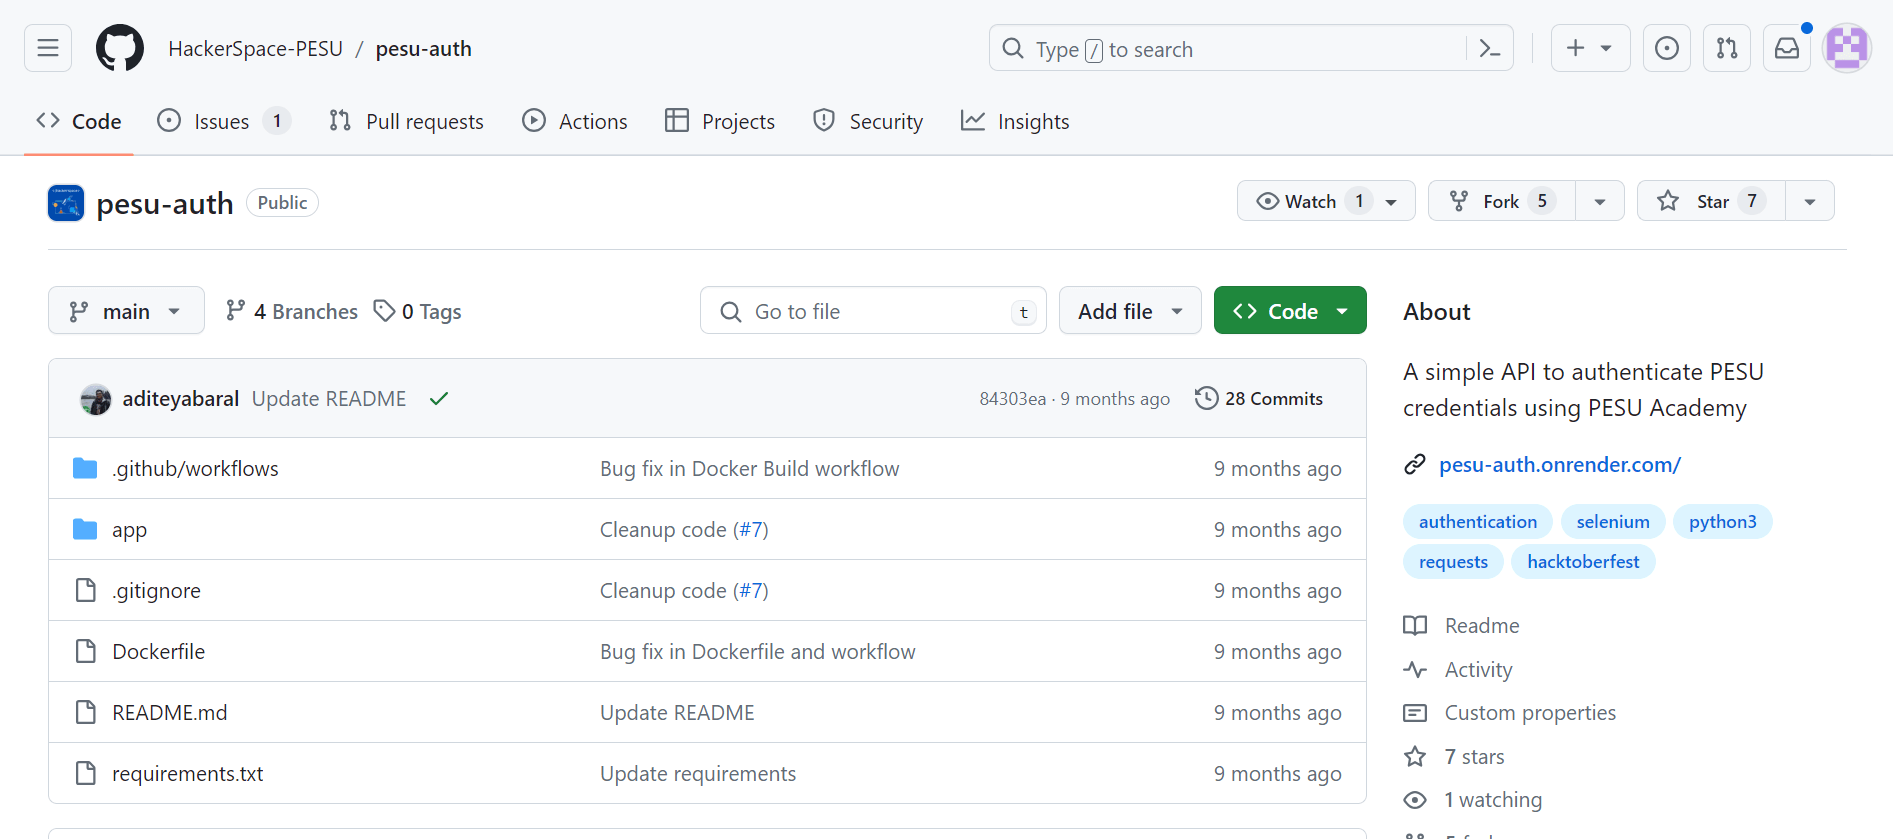Image resolution: width=1893 pixels, height=839 pixels.
Task: Open the pull requests icon in header
Action: (x=1726, y=48)
